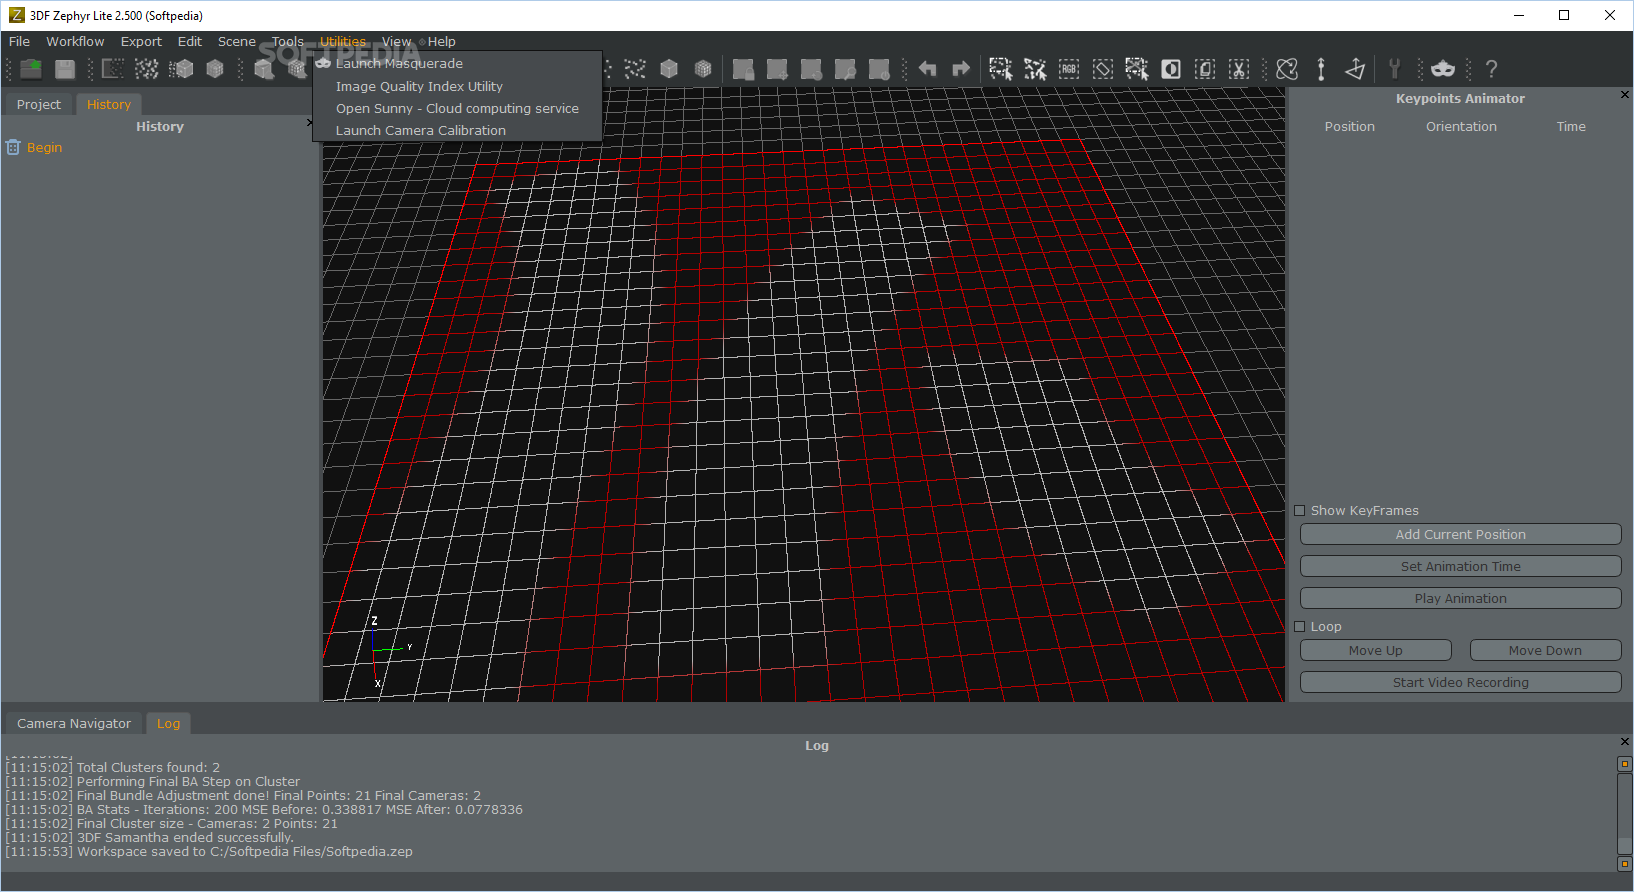Image resolution: width=1634 pixels, height=892 pixels.
Task: Click the Log scrollbar down arrow
Action: (x=1625, y=864)
